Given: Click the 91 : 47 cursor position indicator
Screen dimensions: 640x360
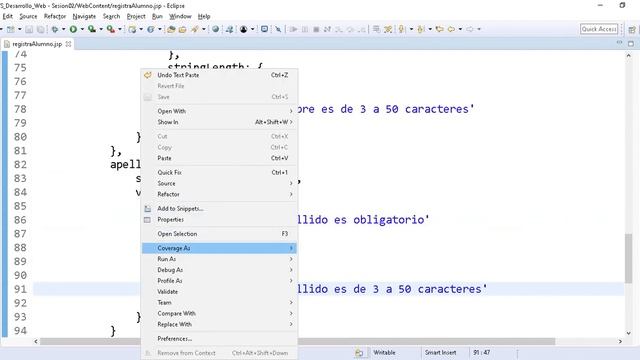Looking at the screenshot, I should (481, 352).
